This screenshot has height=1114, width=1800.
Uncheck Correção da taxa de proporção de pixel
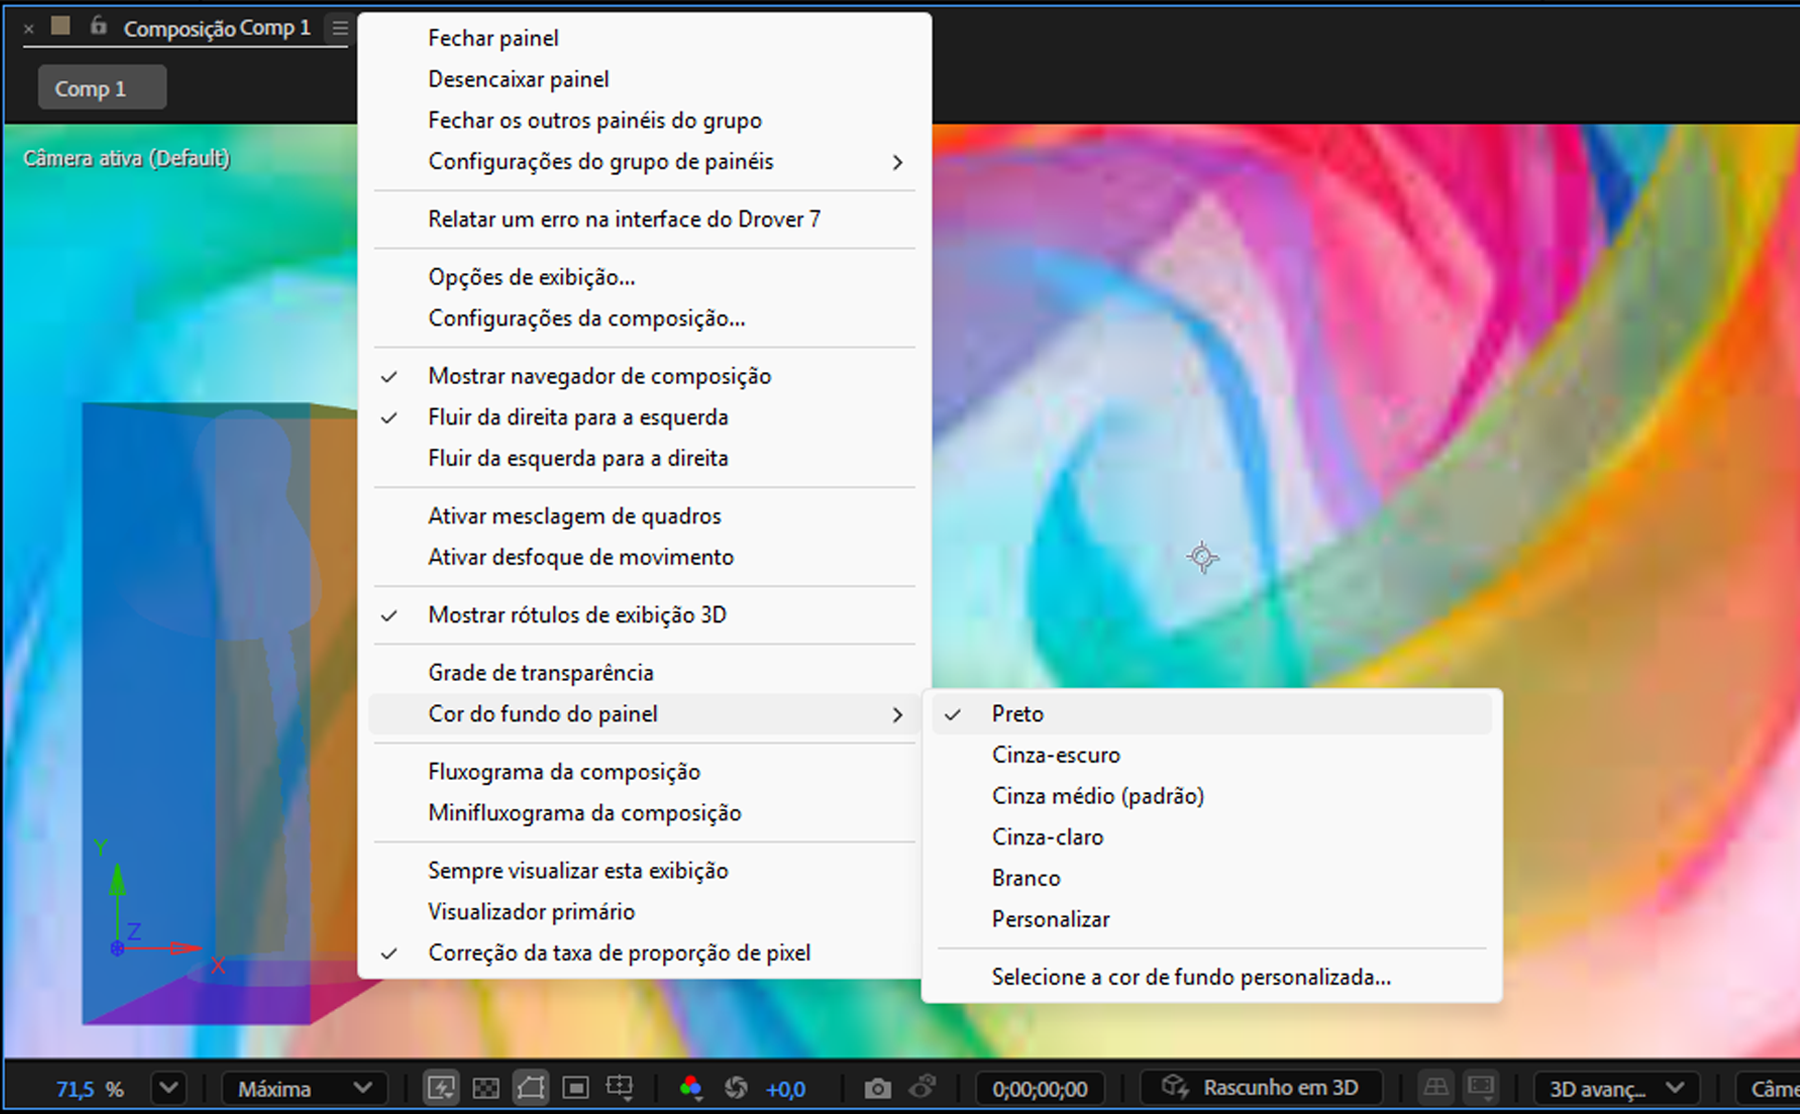click(619, 952)
